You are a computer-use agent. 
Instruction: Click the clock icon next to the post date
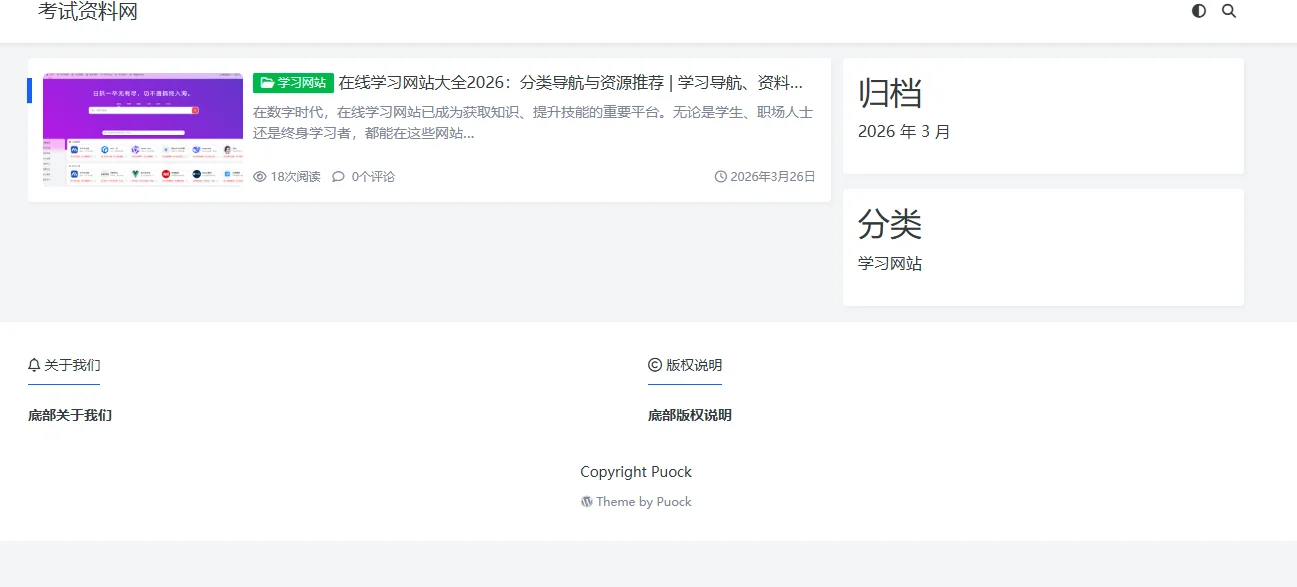(721, 176)
